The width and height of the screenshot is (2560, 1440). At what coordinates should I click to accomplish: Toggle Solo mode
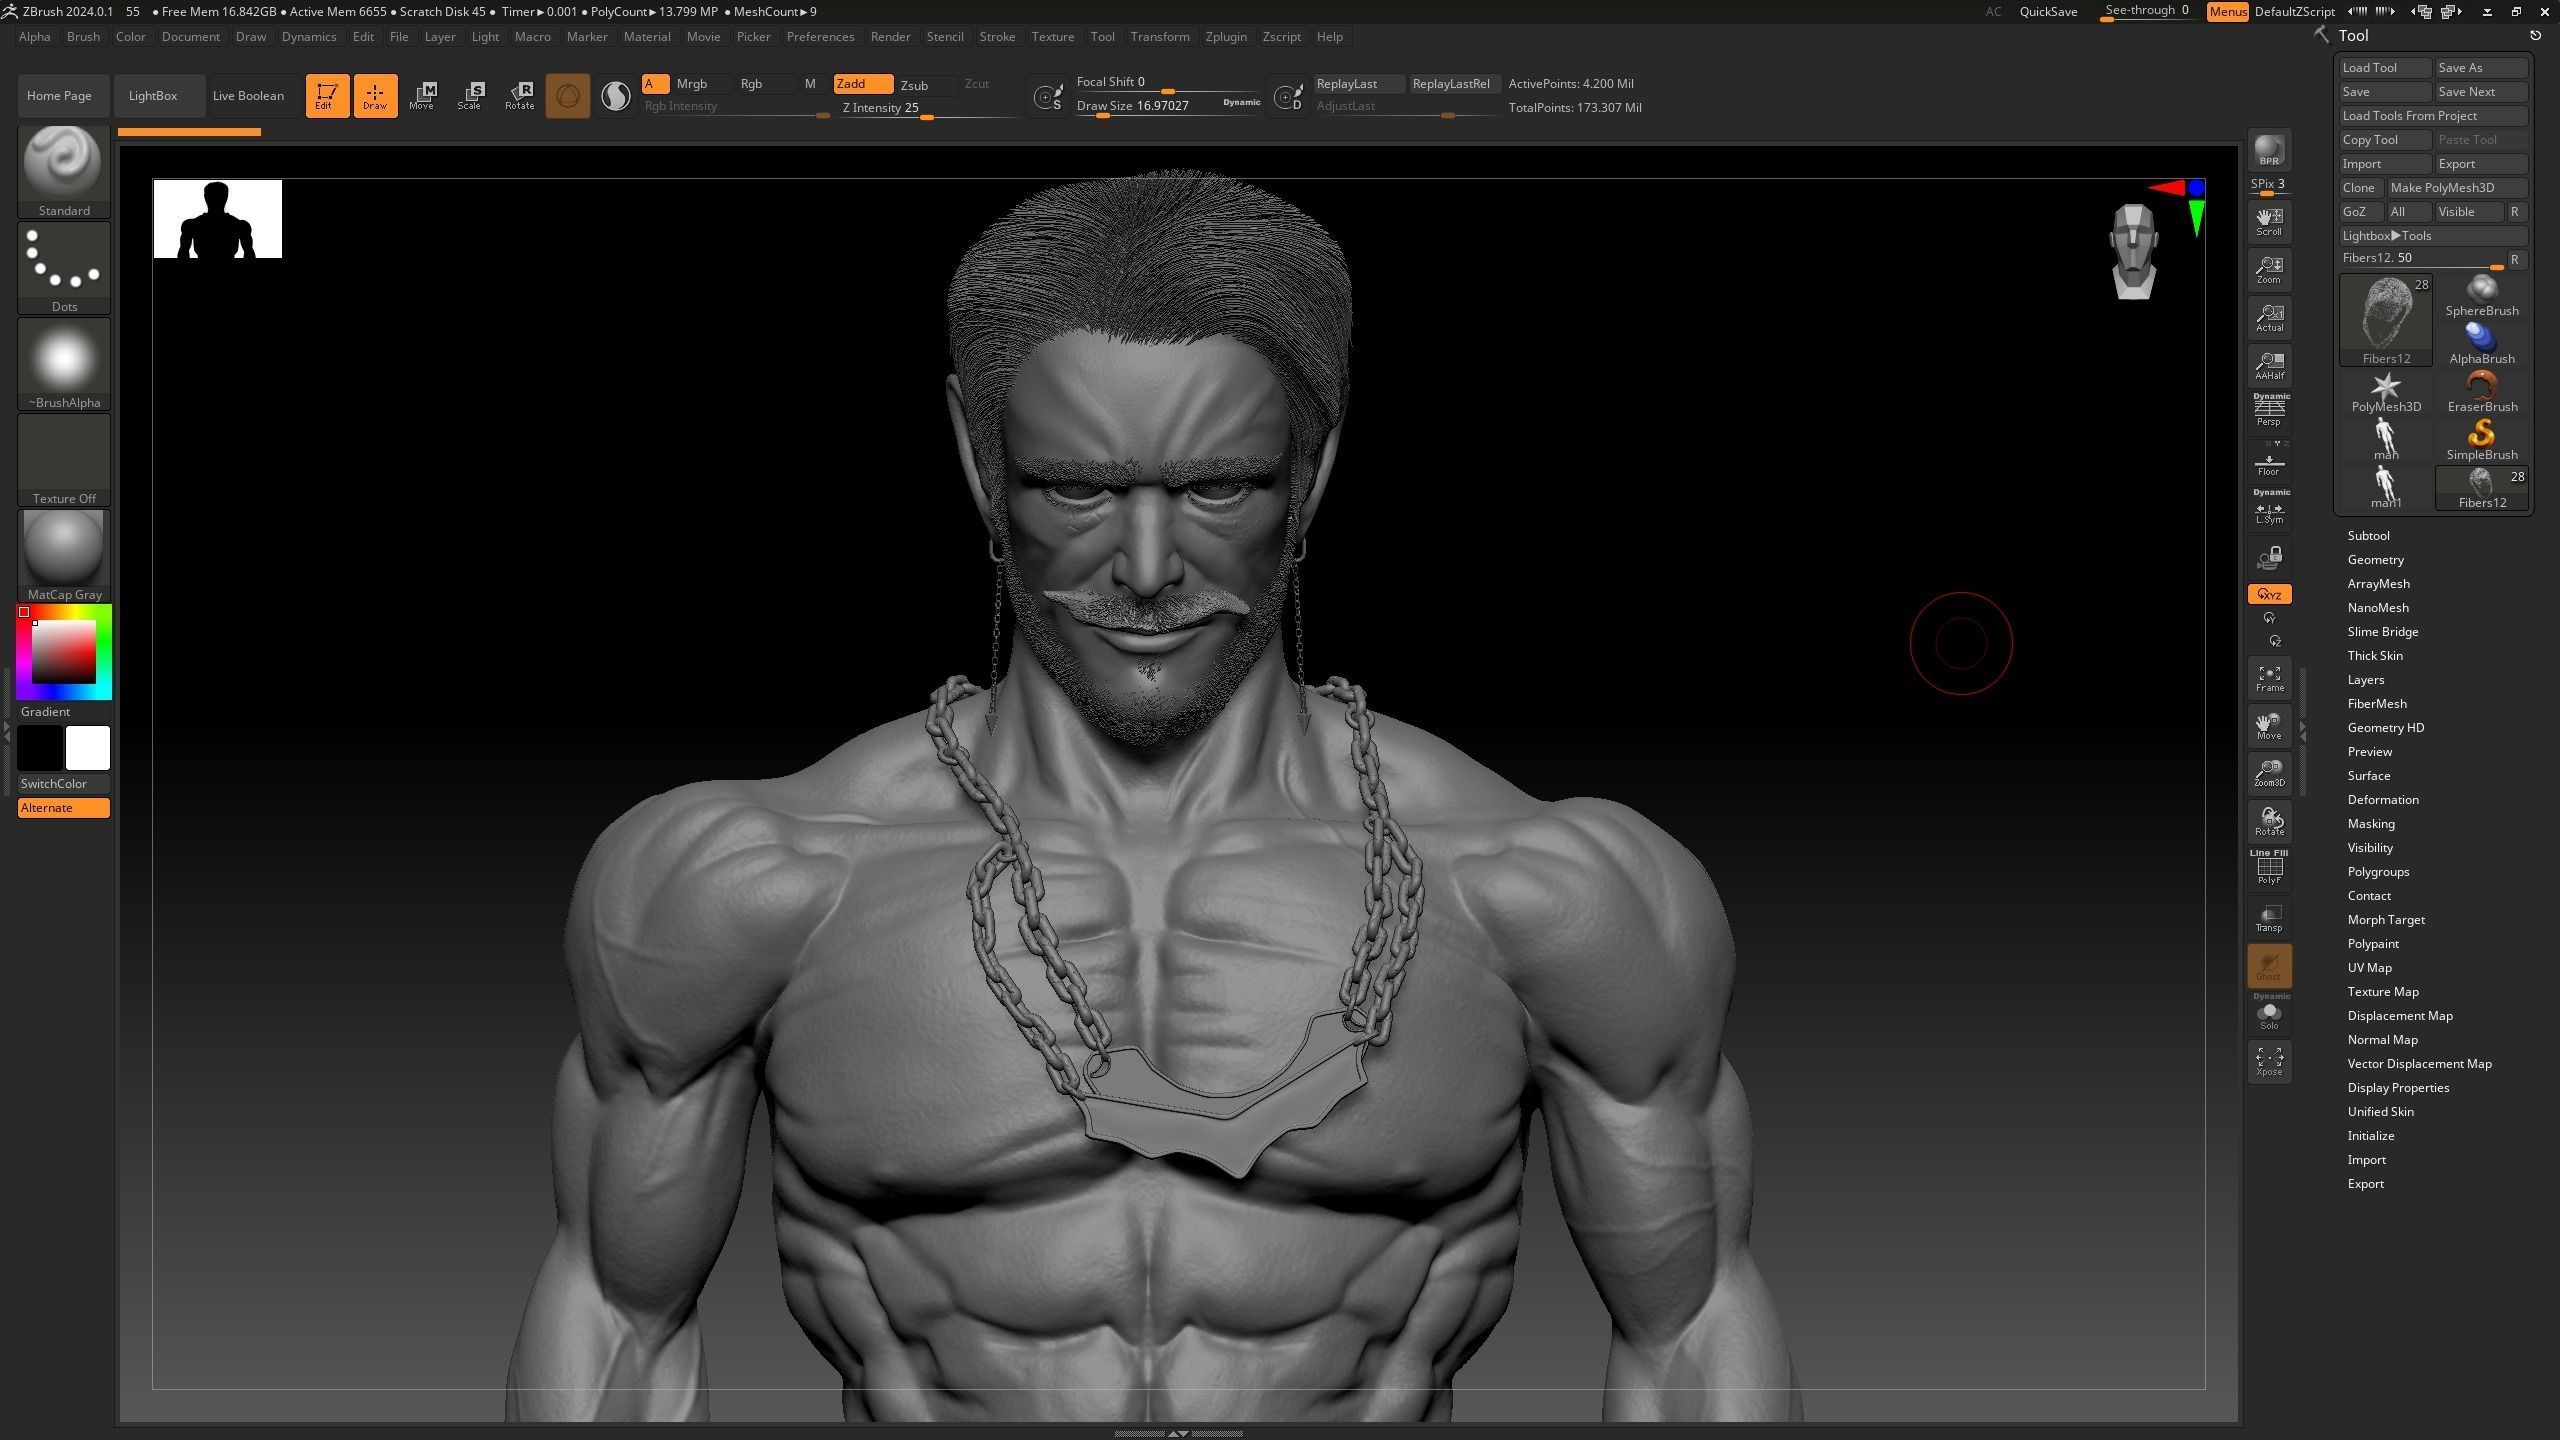point(2269,1014)
